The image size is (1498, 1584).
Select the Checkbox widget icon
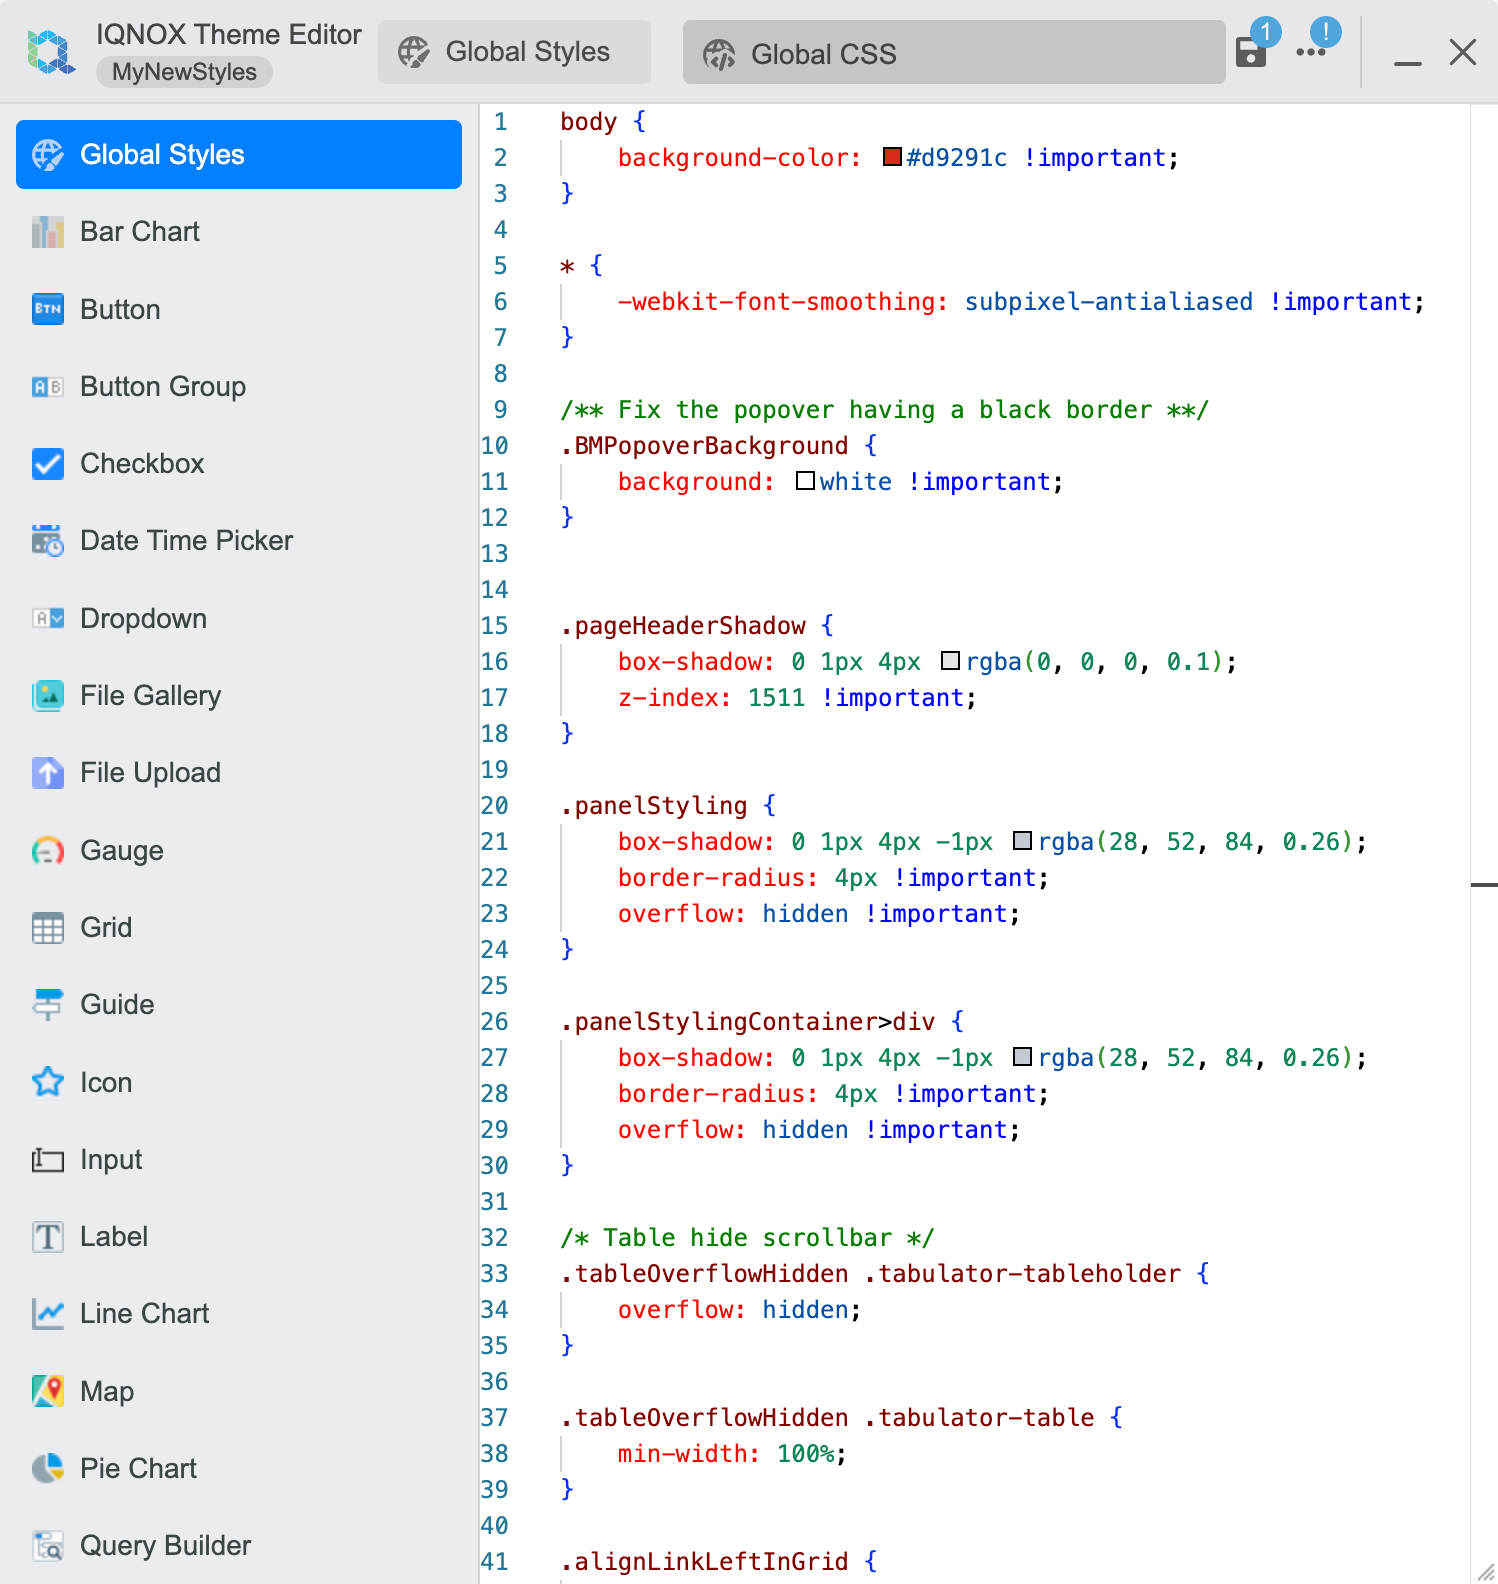click(x=47, y=464)
